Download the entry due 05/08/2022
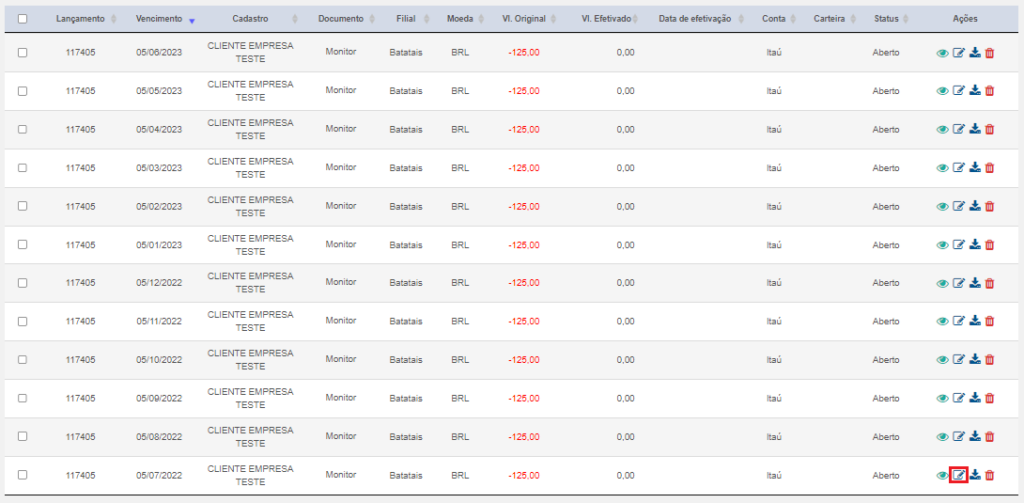Viewport: 1024px width, 503px height. pyautogui.click(x=975, y=437)
